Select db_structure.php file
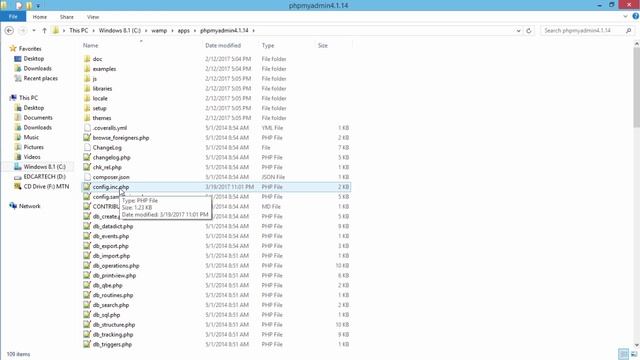 click(x=114, y=324)
